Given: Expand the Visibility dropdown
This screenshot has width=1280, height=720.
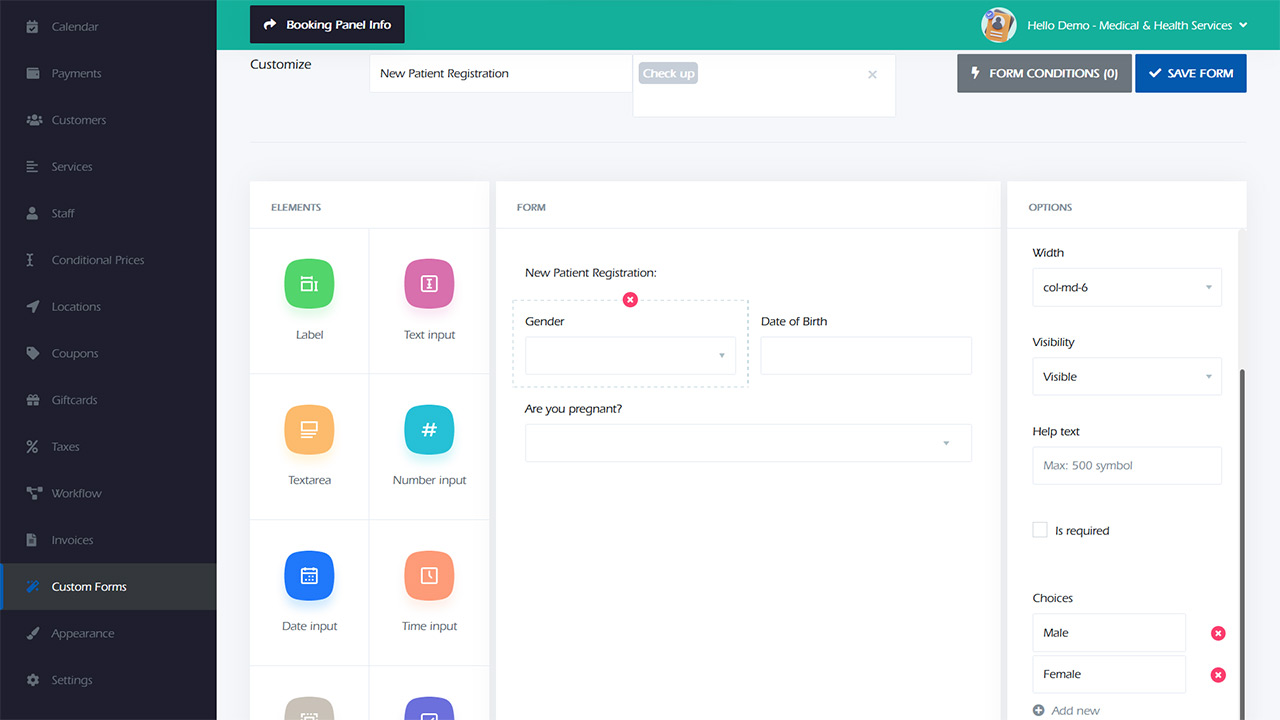Looking at the screenshot, I should point(1126,377).
